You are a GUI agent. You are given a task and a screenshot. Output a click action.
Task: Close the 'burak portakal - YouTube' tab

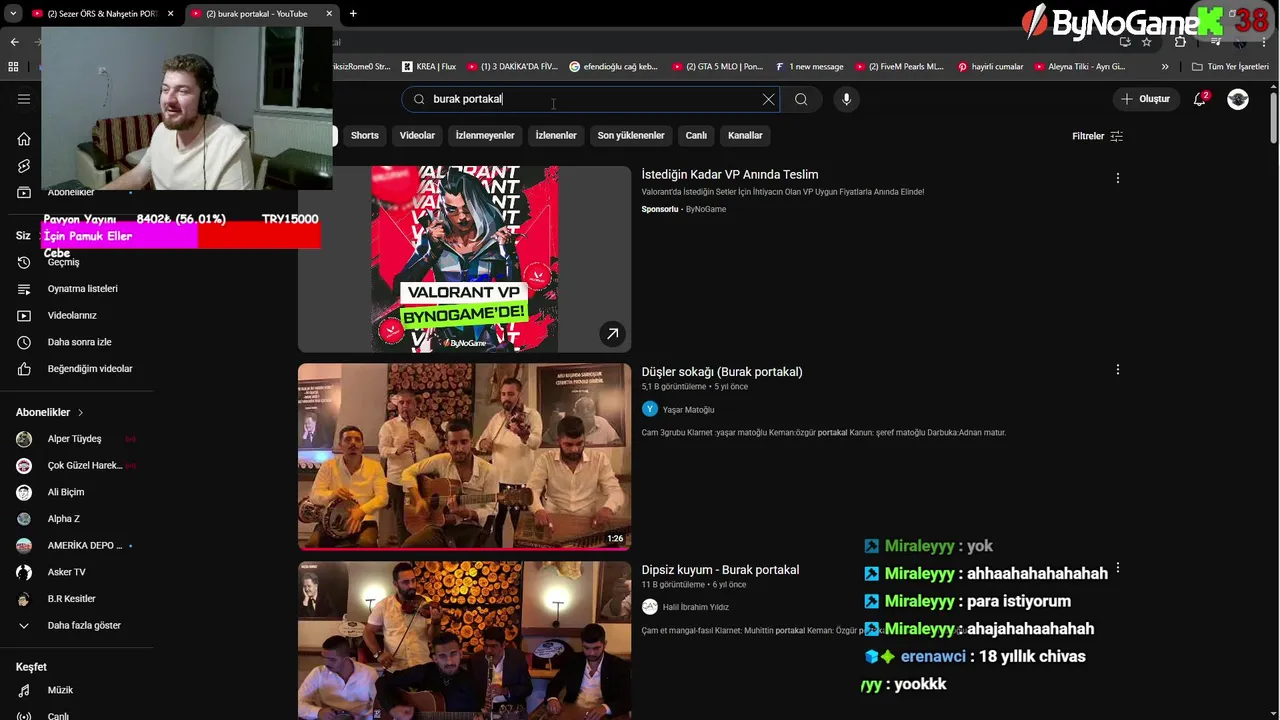329,14
